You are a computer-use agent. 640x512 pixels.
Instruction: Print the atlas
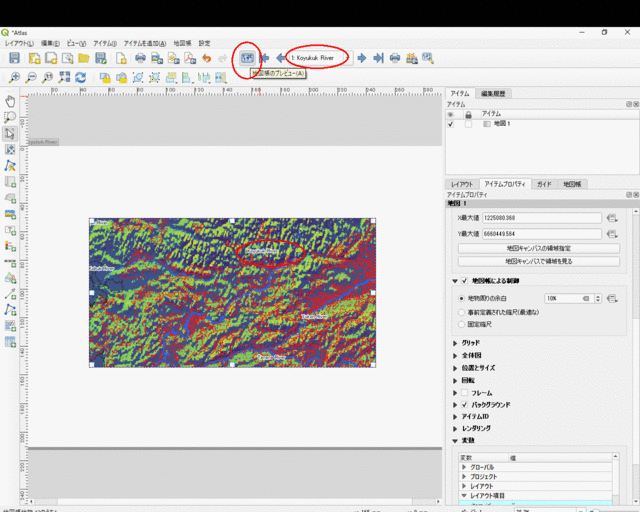click(395, 58)
